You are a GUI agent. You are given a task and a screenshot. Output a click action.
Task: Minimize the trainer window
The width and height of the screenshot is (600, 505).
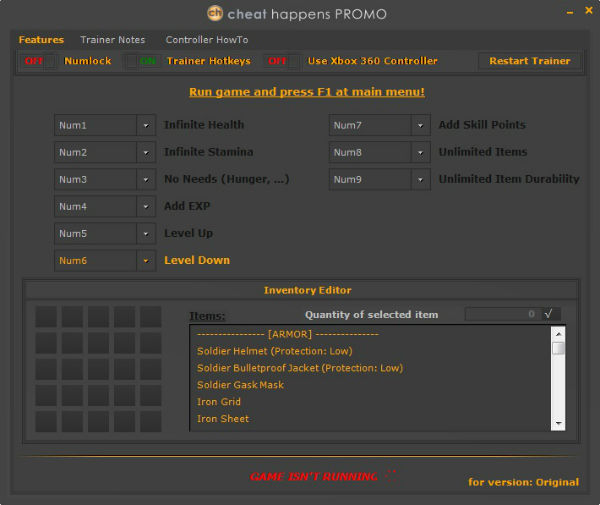(570, 13)
